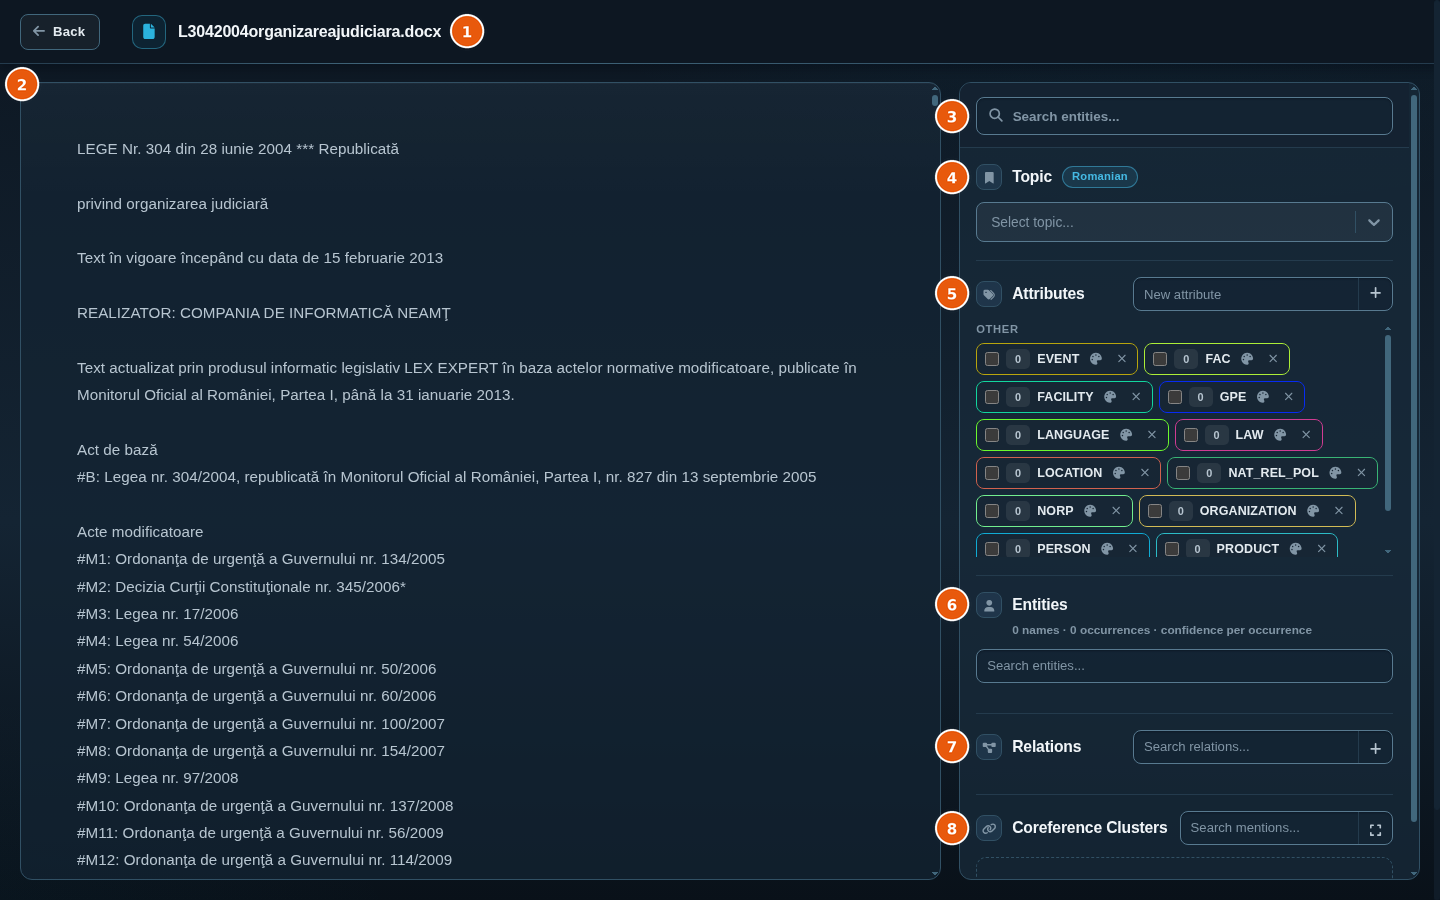Remove the GPE attribute
This screenshot has width=1440, height=900.
(1289, 397)
